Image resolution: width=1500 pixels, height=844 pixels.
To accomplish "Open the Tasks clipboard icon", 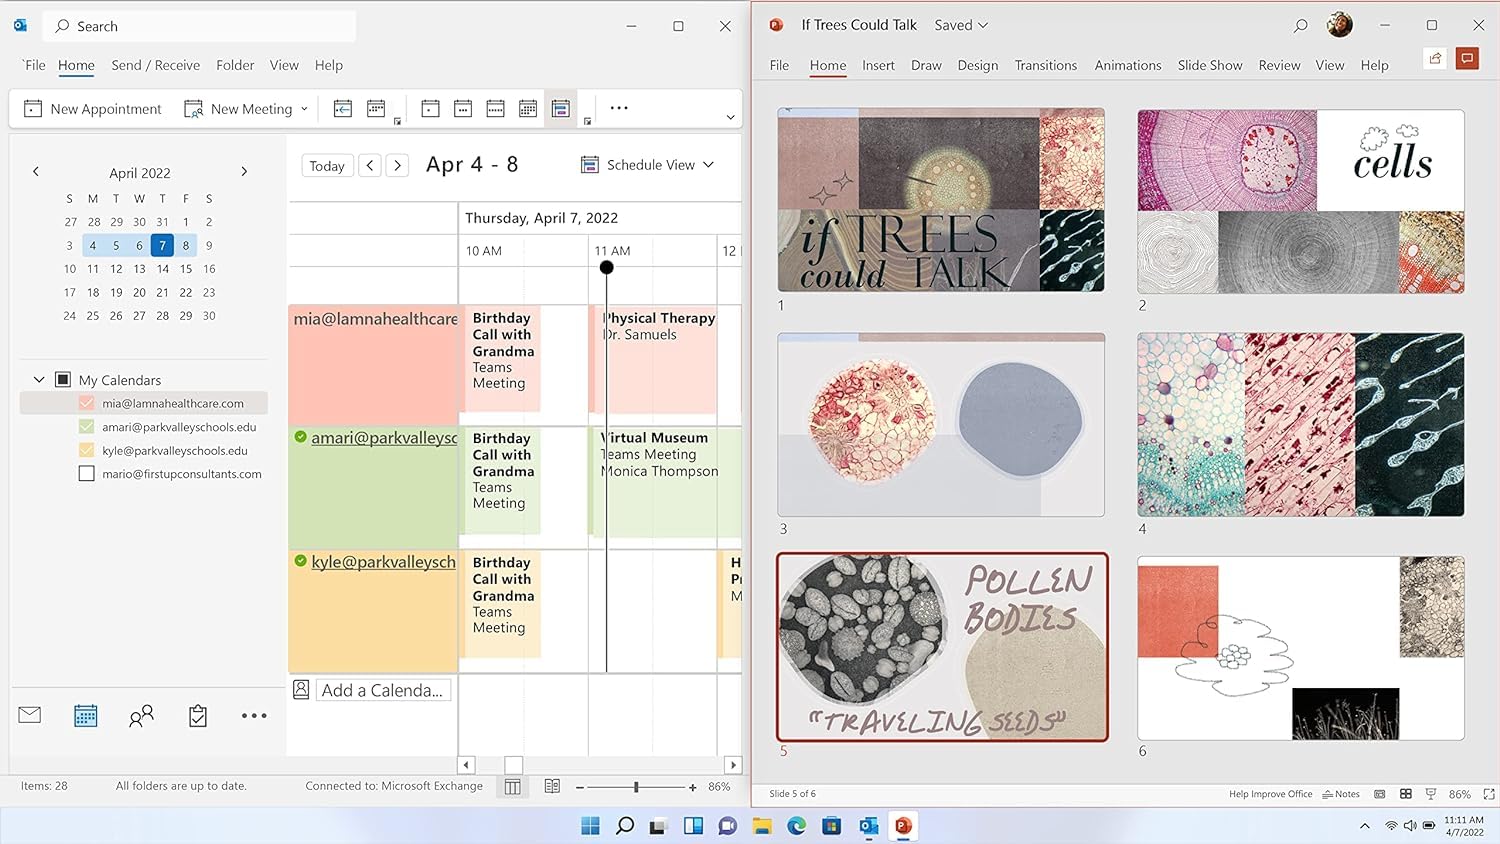I will click(198, 715).
